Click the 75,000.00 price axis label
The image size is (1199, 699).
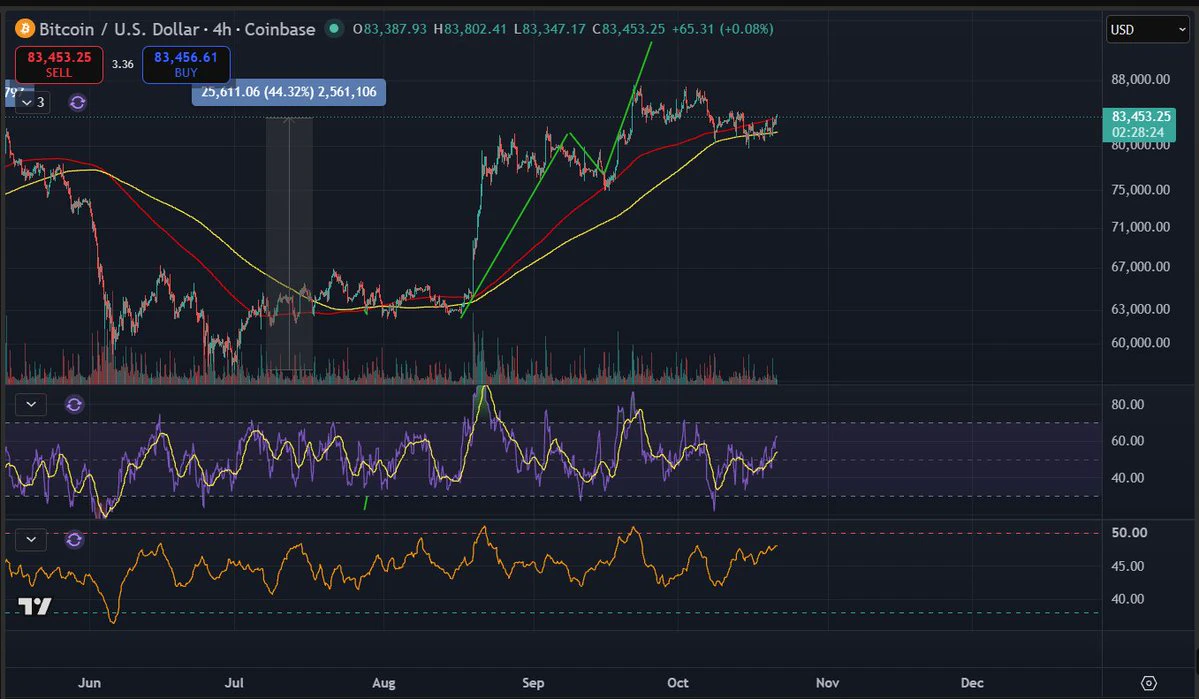pos(1140,190)
